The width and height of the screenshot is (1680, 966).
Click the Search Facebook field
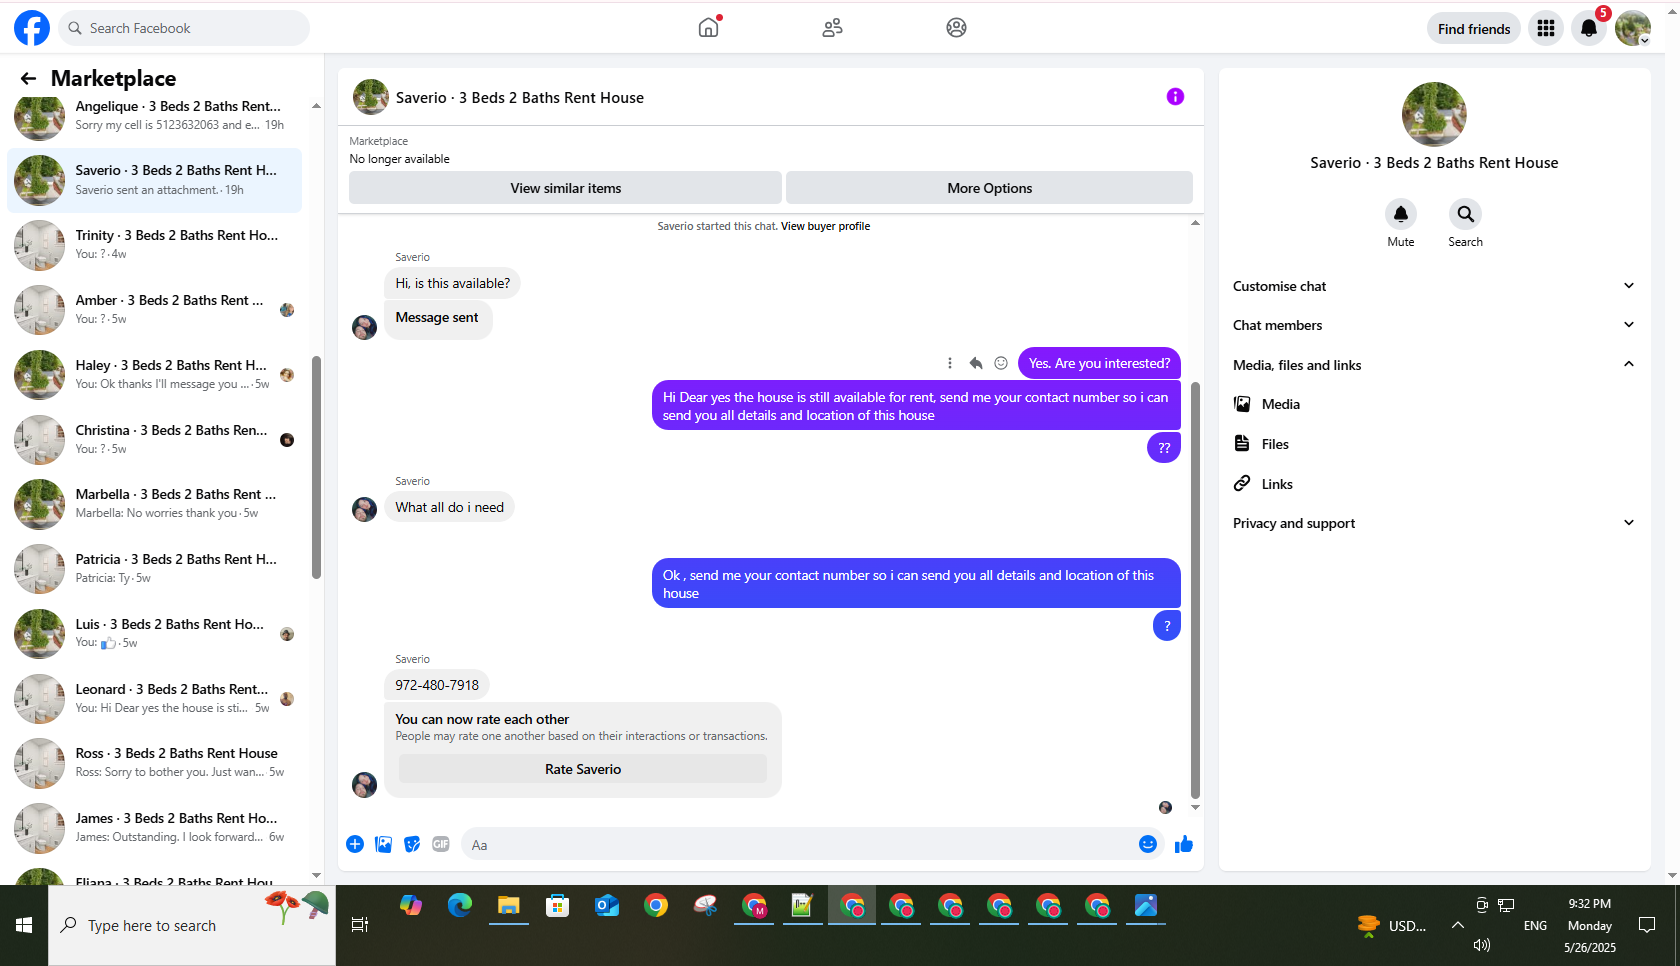point(184,28)
